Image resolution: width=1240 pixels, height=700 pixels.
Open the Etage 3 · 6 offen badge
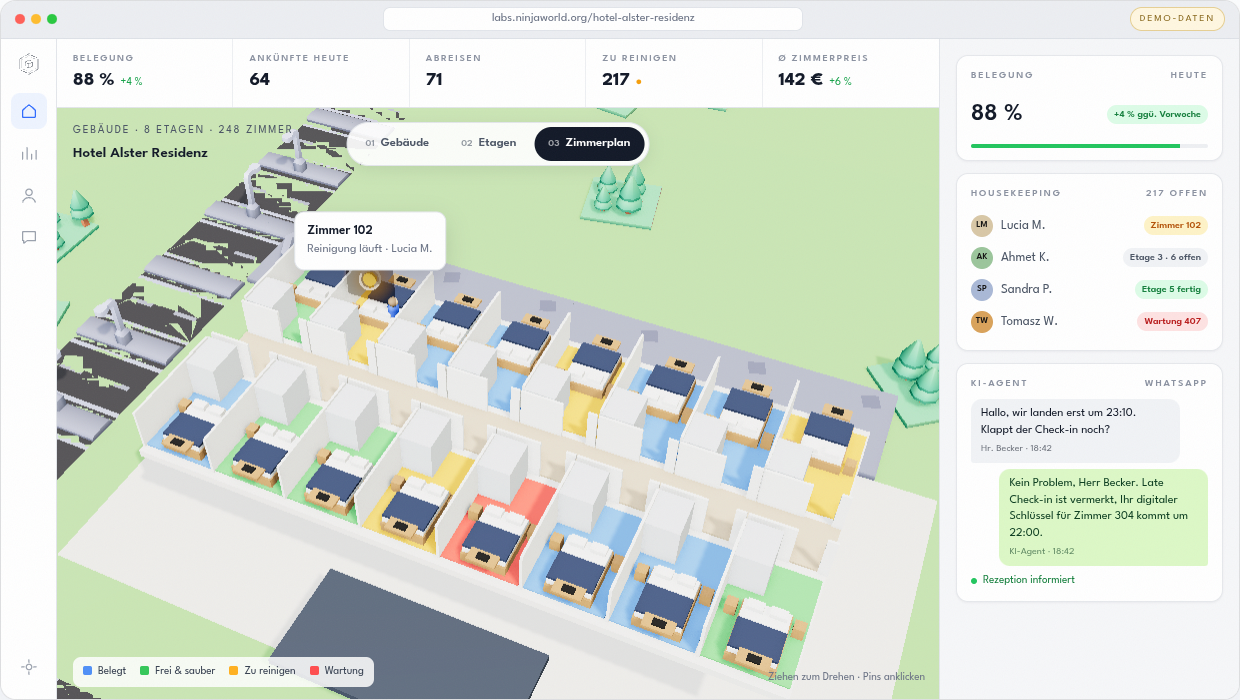(1165, 257)
